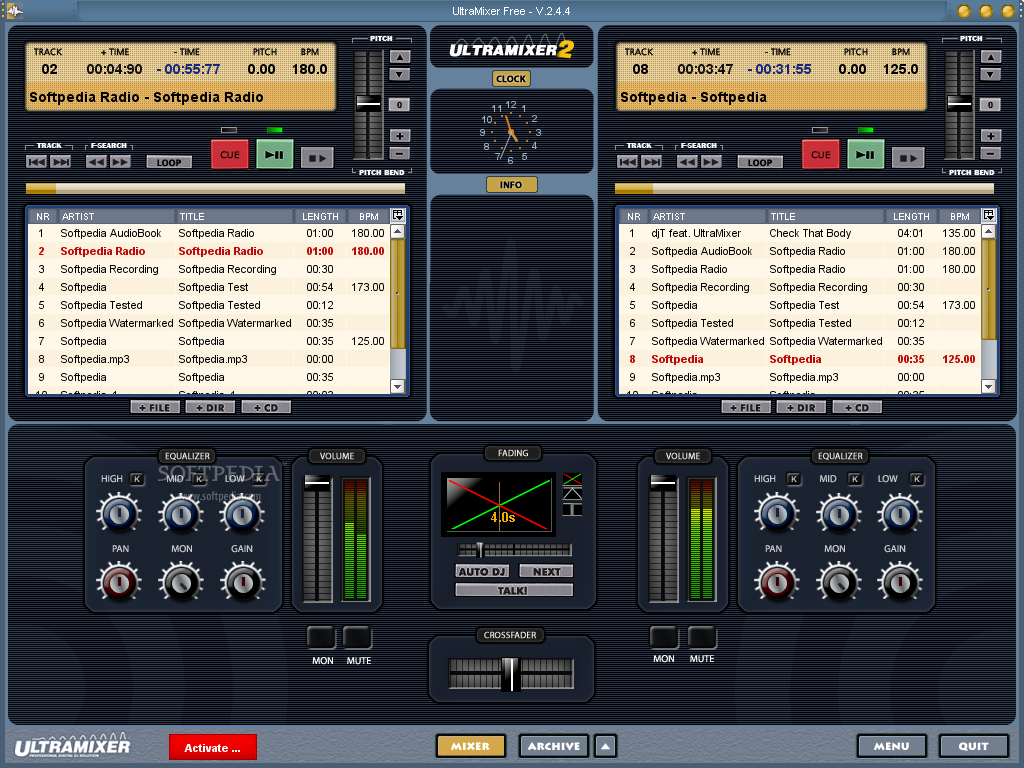
Task: Click red CUE button on right deck
Action: pos(821,155)
